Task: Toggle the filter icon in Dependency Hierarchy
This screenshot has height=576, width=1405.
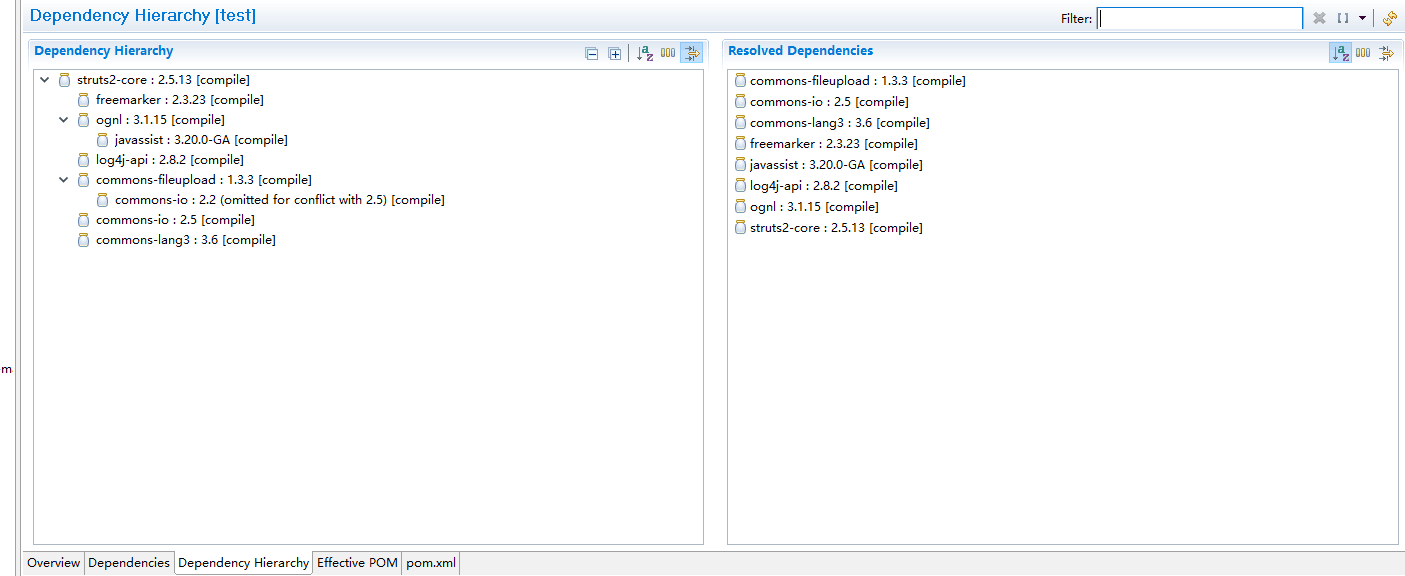Action: coord(691,53)
